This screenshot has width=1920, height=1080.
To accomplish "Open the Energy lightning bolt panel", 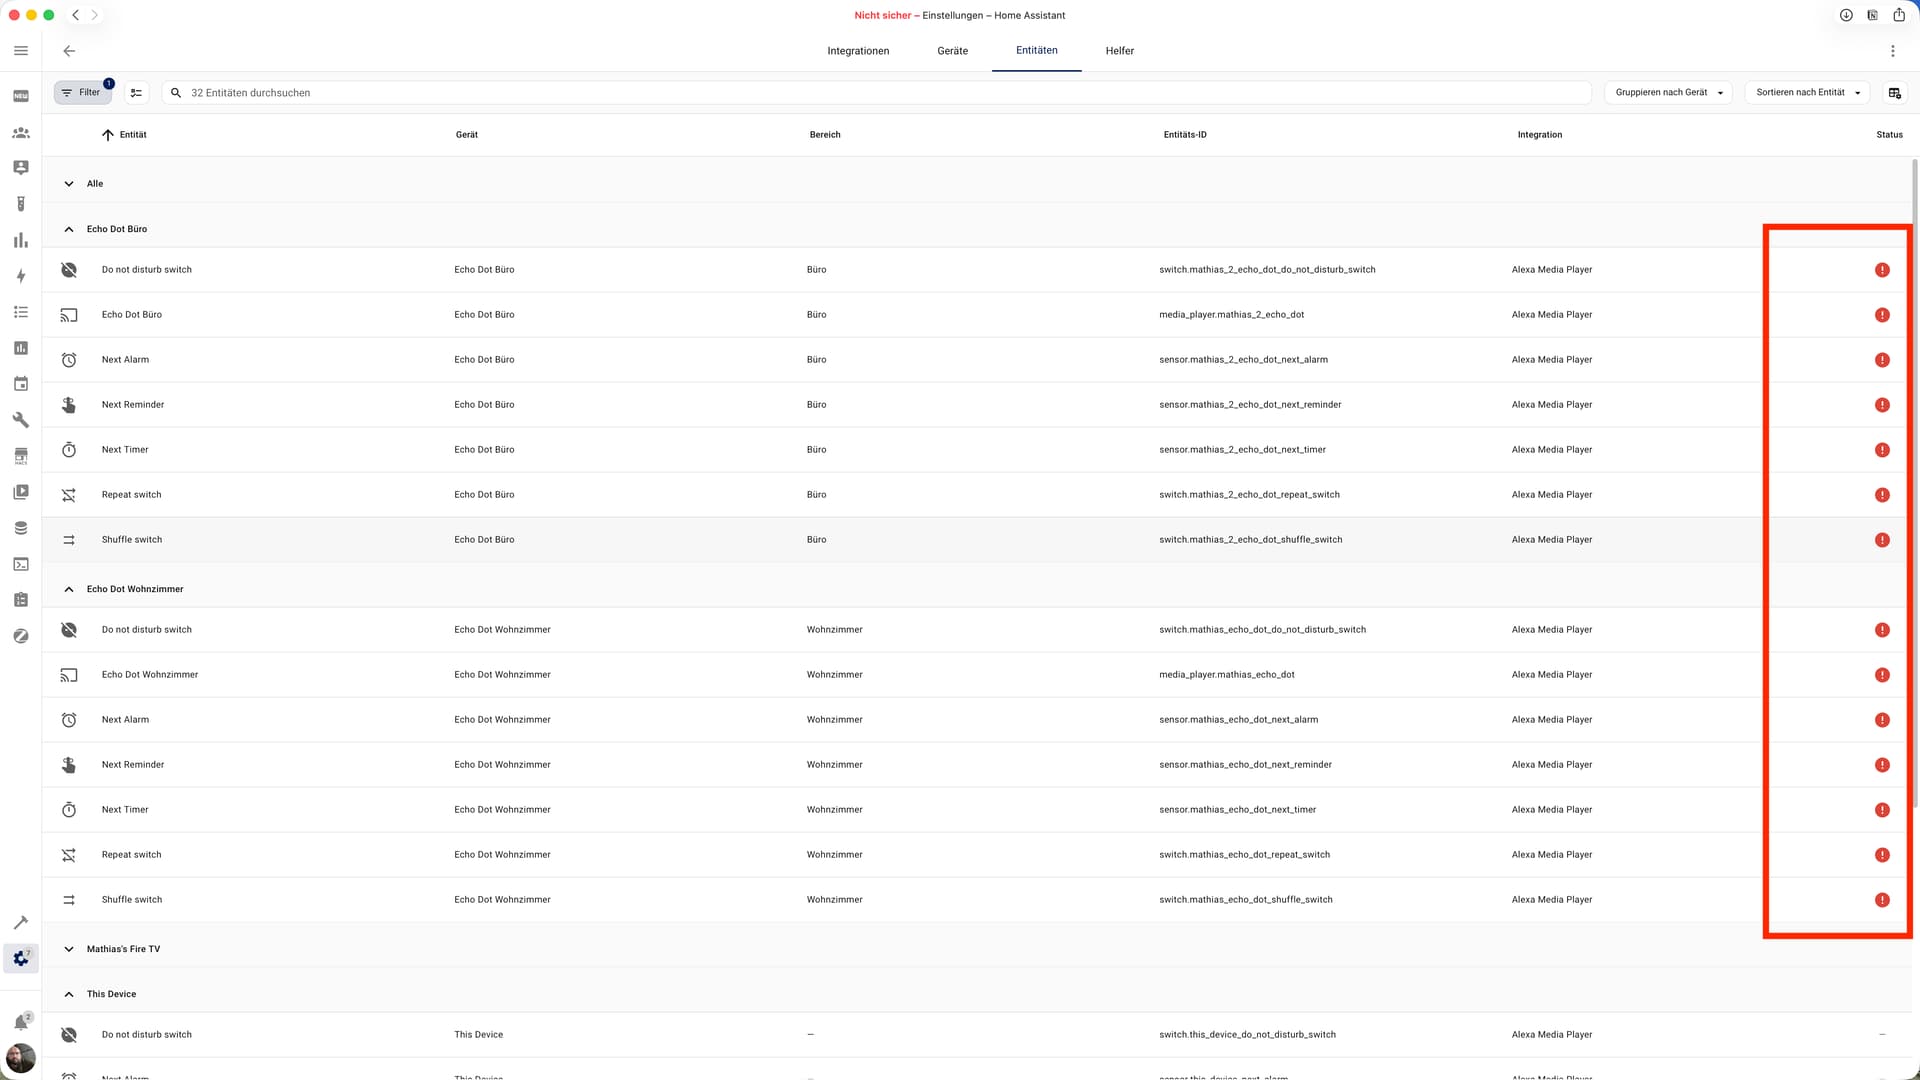I will click(21, 276).
